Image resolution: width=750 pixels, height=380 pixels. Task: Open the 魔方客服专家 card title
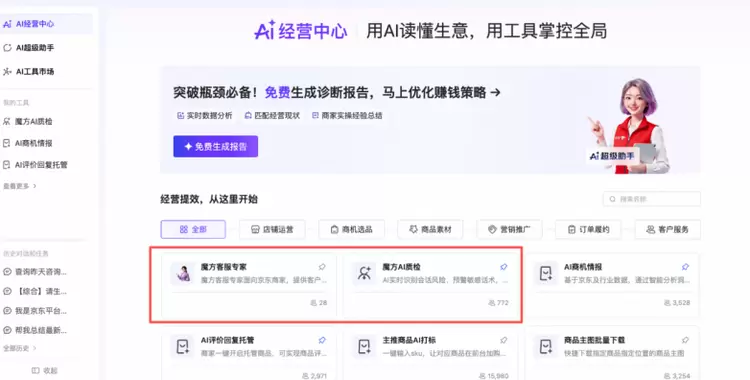tap(223, 267)
